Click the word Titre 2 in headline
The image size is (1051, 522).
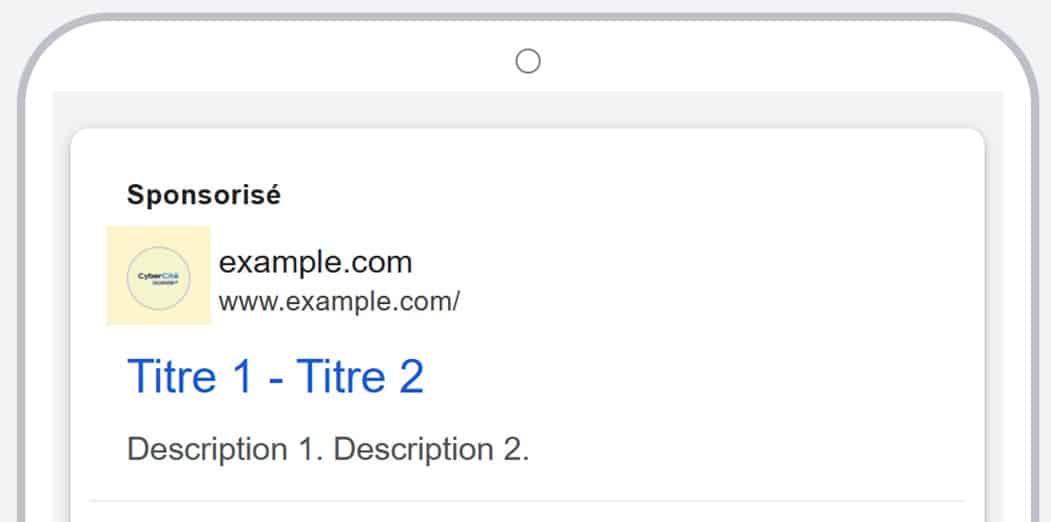361,377
